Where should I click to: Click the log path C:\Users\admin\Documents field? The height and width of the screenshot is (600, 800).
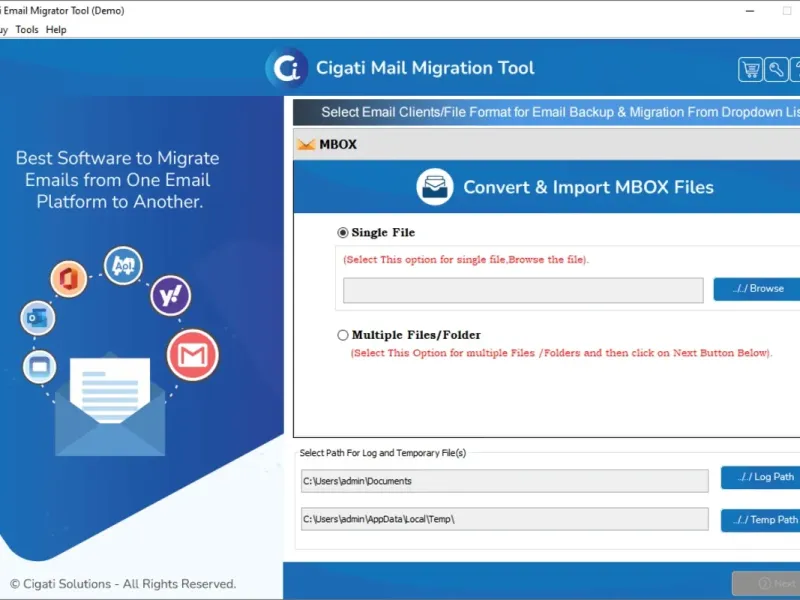[x=505, y=481]
